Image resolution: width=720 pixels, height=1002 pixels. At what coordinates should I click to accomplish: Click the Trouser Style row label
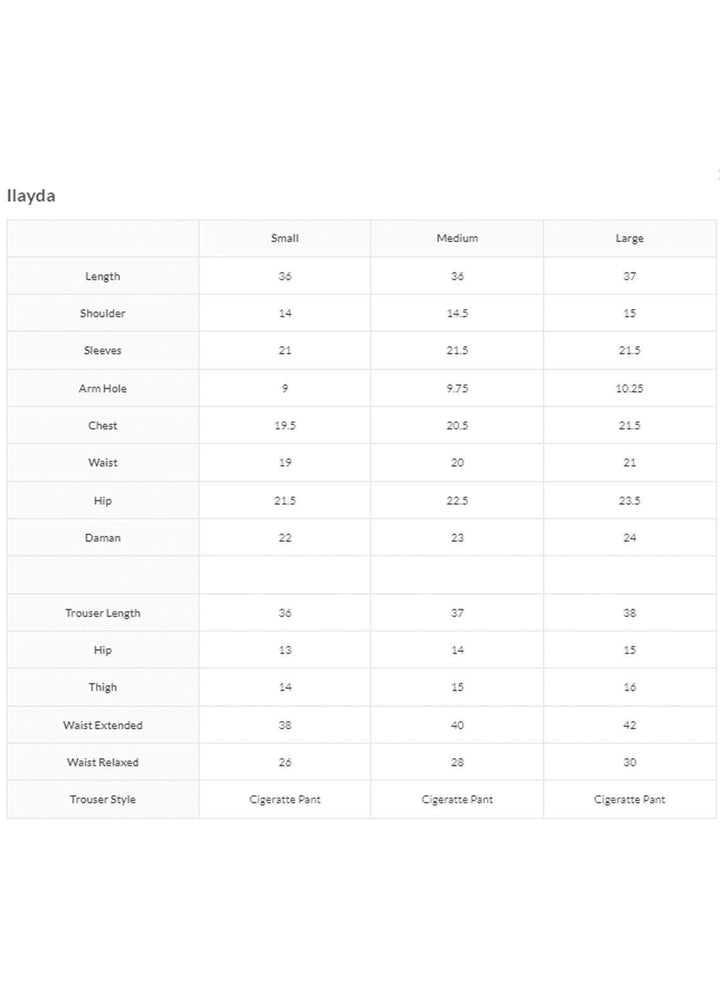click(x=103, y=799)
